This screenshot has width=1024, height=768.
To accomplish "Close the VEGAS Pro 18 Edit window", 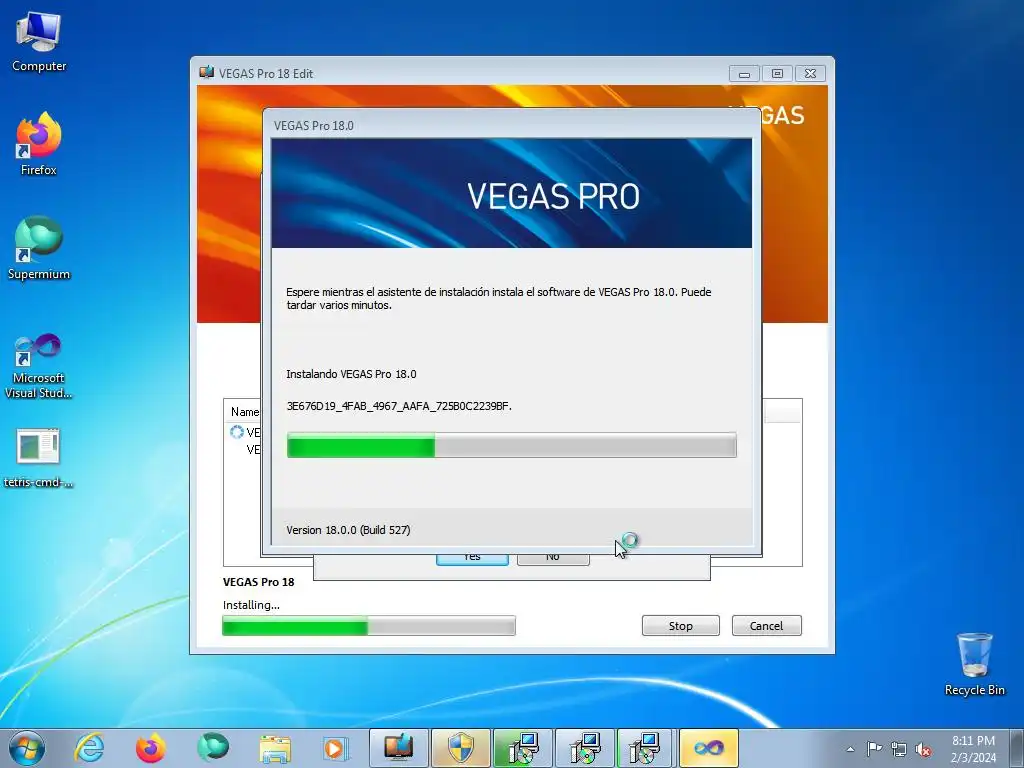I will tap(810, 74).
